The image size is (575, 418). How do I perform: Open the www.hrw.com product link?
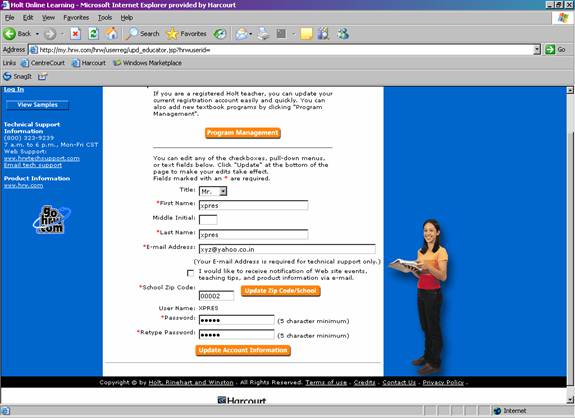click(x=23, y=186)
